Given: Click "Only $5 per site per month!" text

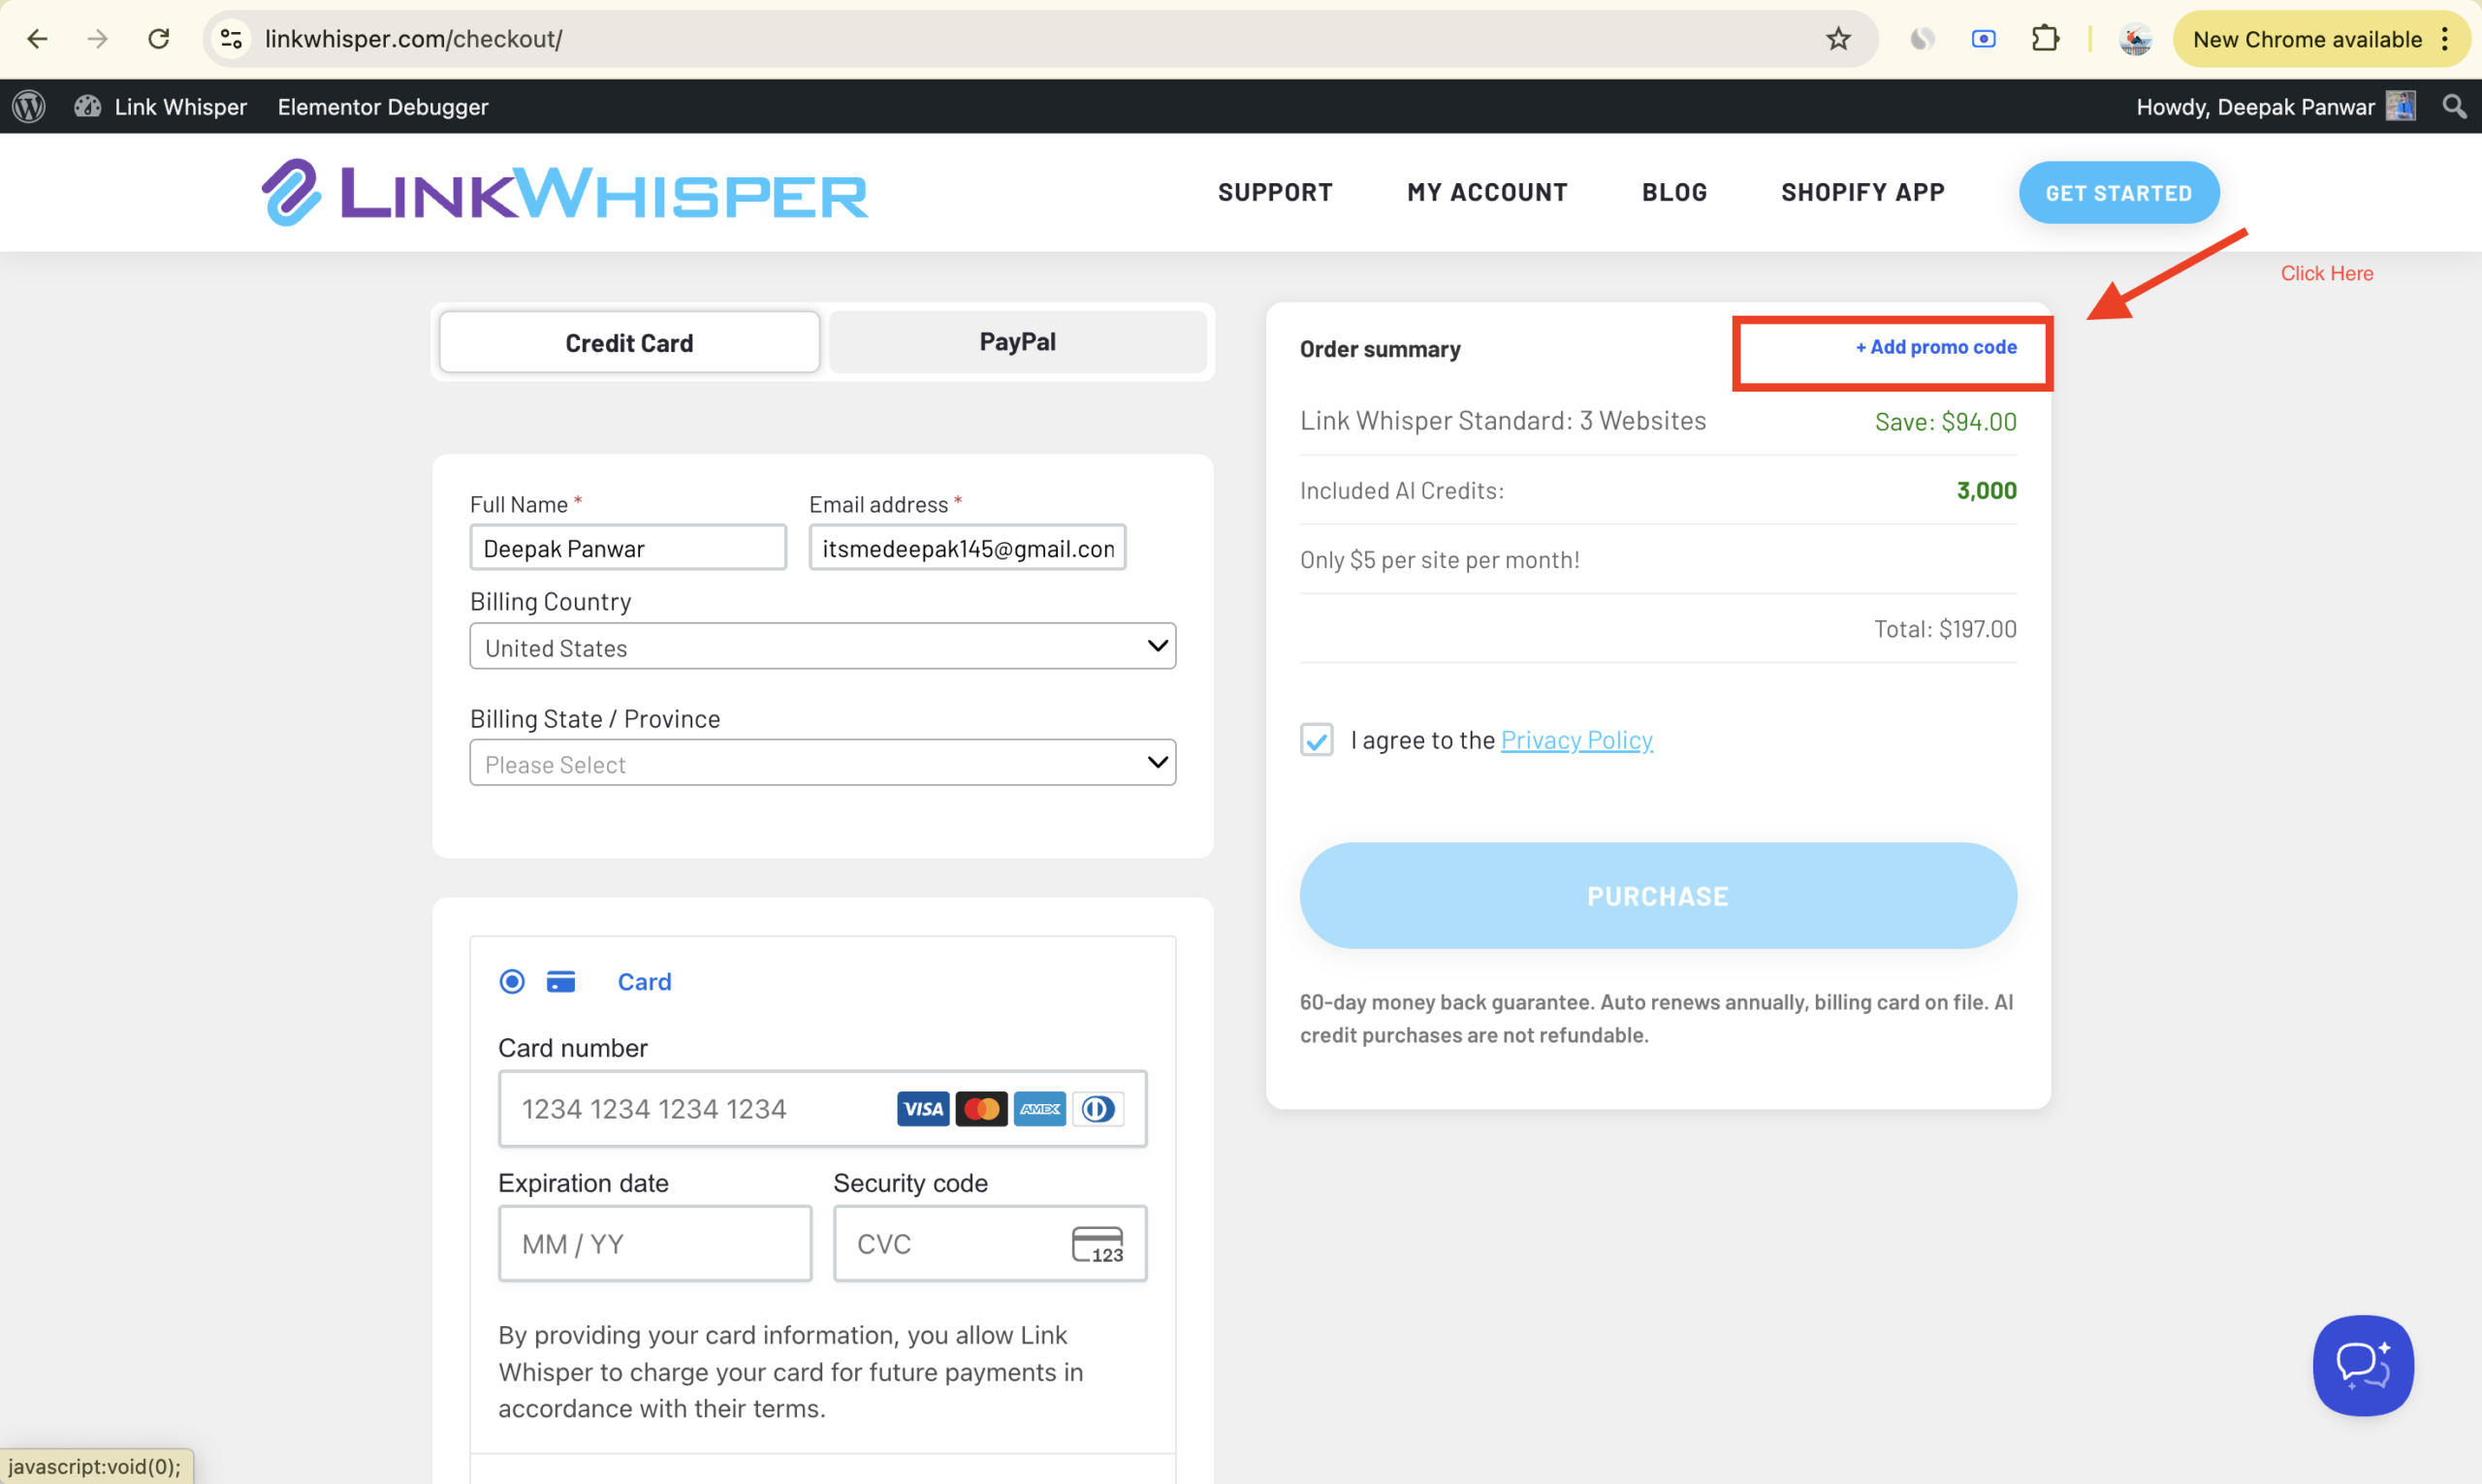Looking at the screenshot, I should (1440, 560).
